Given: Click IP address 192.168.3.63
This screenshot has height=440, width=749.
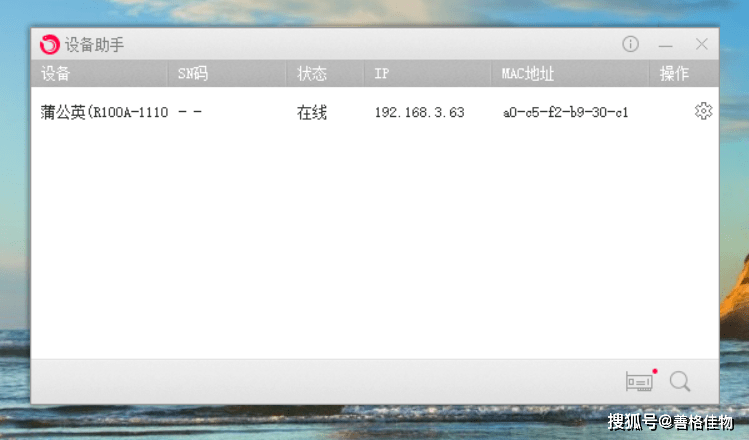Looking at the screenshot, I should click(x=419, y=112).
